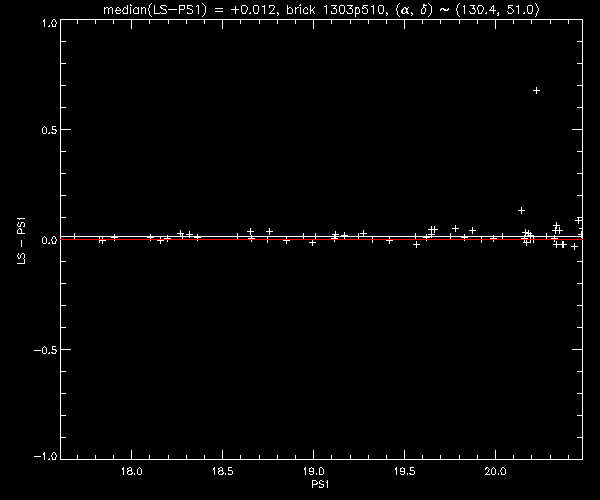Click the x-axis label 'PS1'
This screenshot has width=600, height=500.
[x=320, y=484]
